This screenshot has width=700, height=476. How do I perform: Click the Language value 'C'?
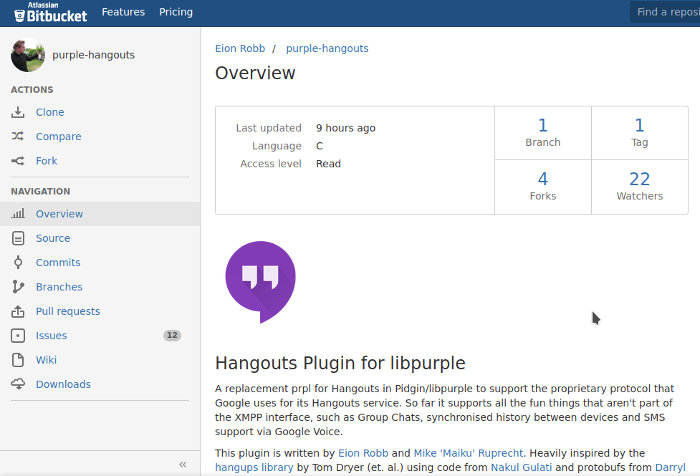(319, 146)
